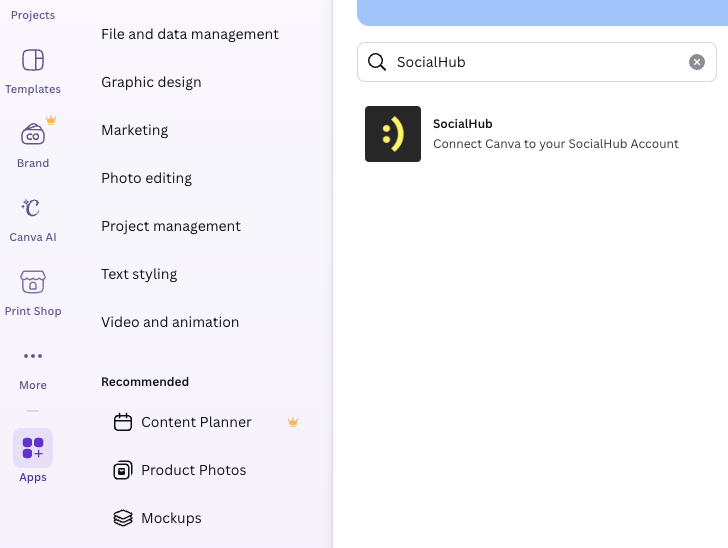Open the recommended Product Photos app
This screenshot has width=728, height=548.
pos(193,470)
